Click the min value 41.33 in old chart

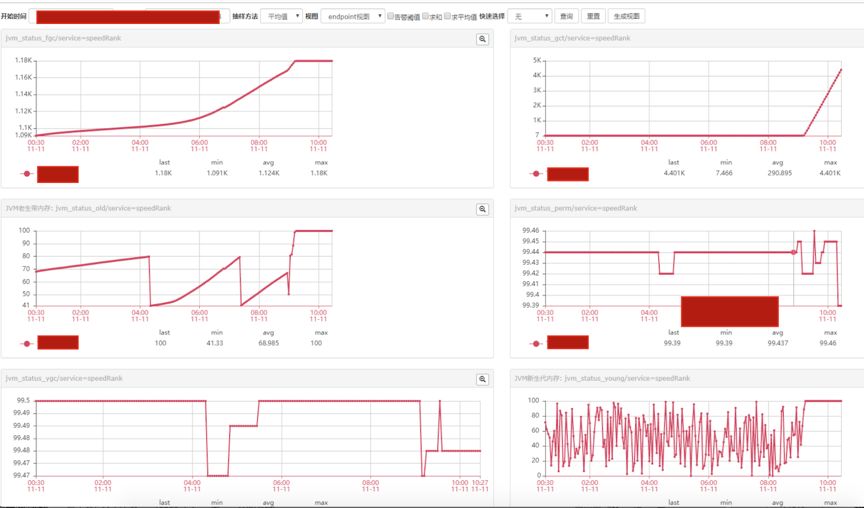[x=215, y=343]
